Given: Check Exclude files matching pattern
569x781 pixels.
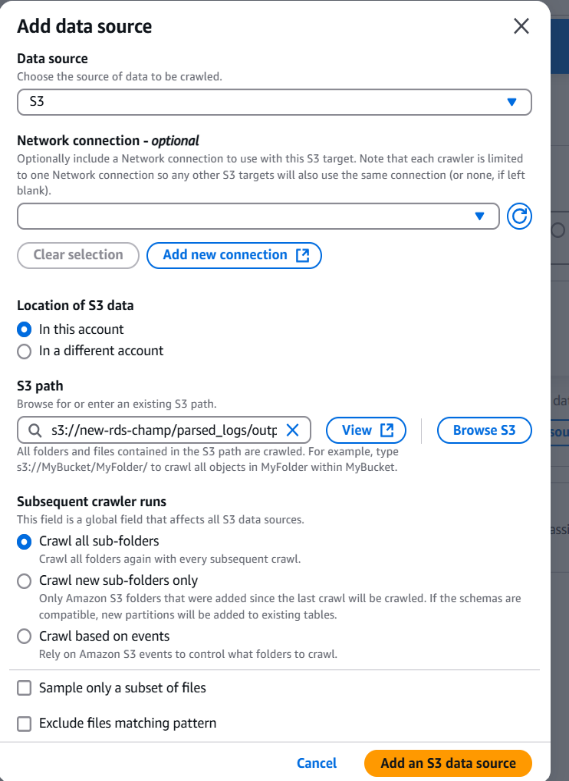Looking at the screenshot, I should [24, 724].
